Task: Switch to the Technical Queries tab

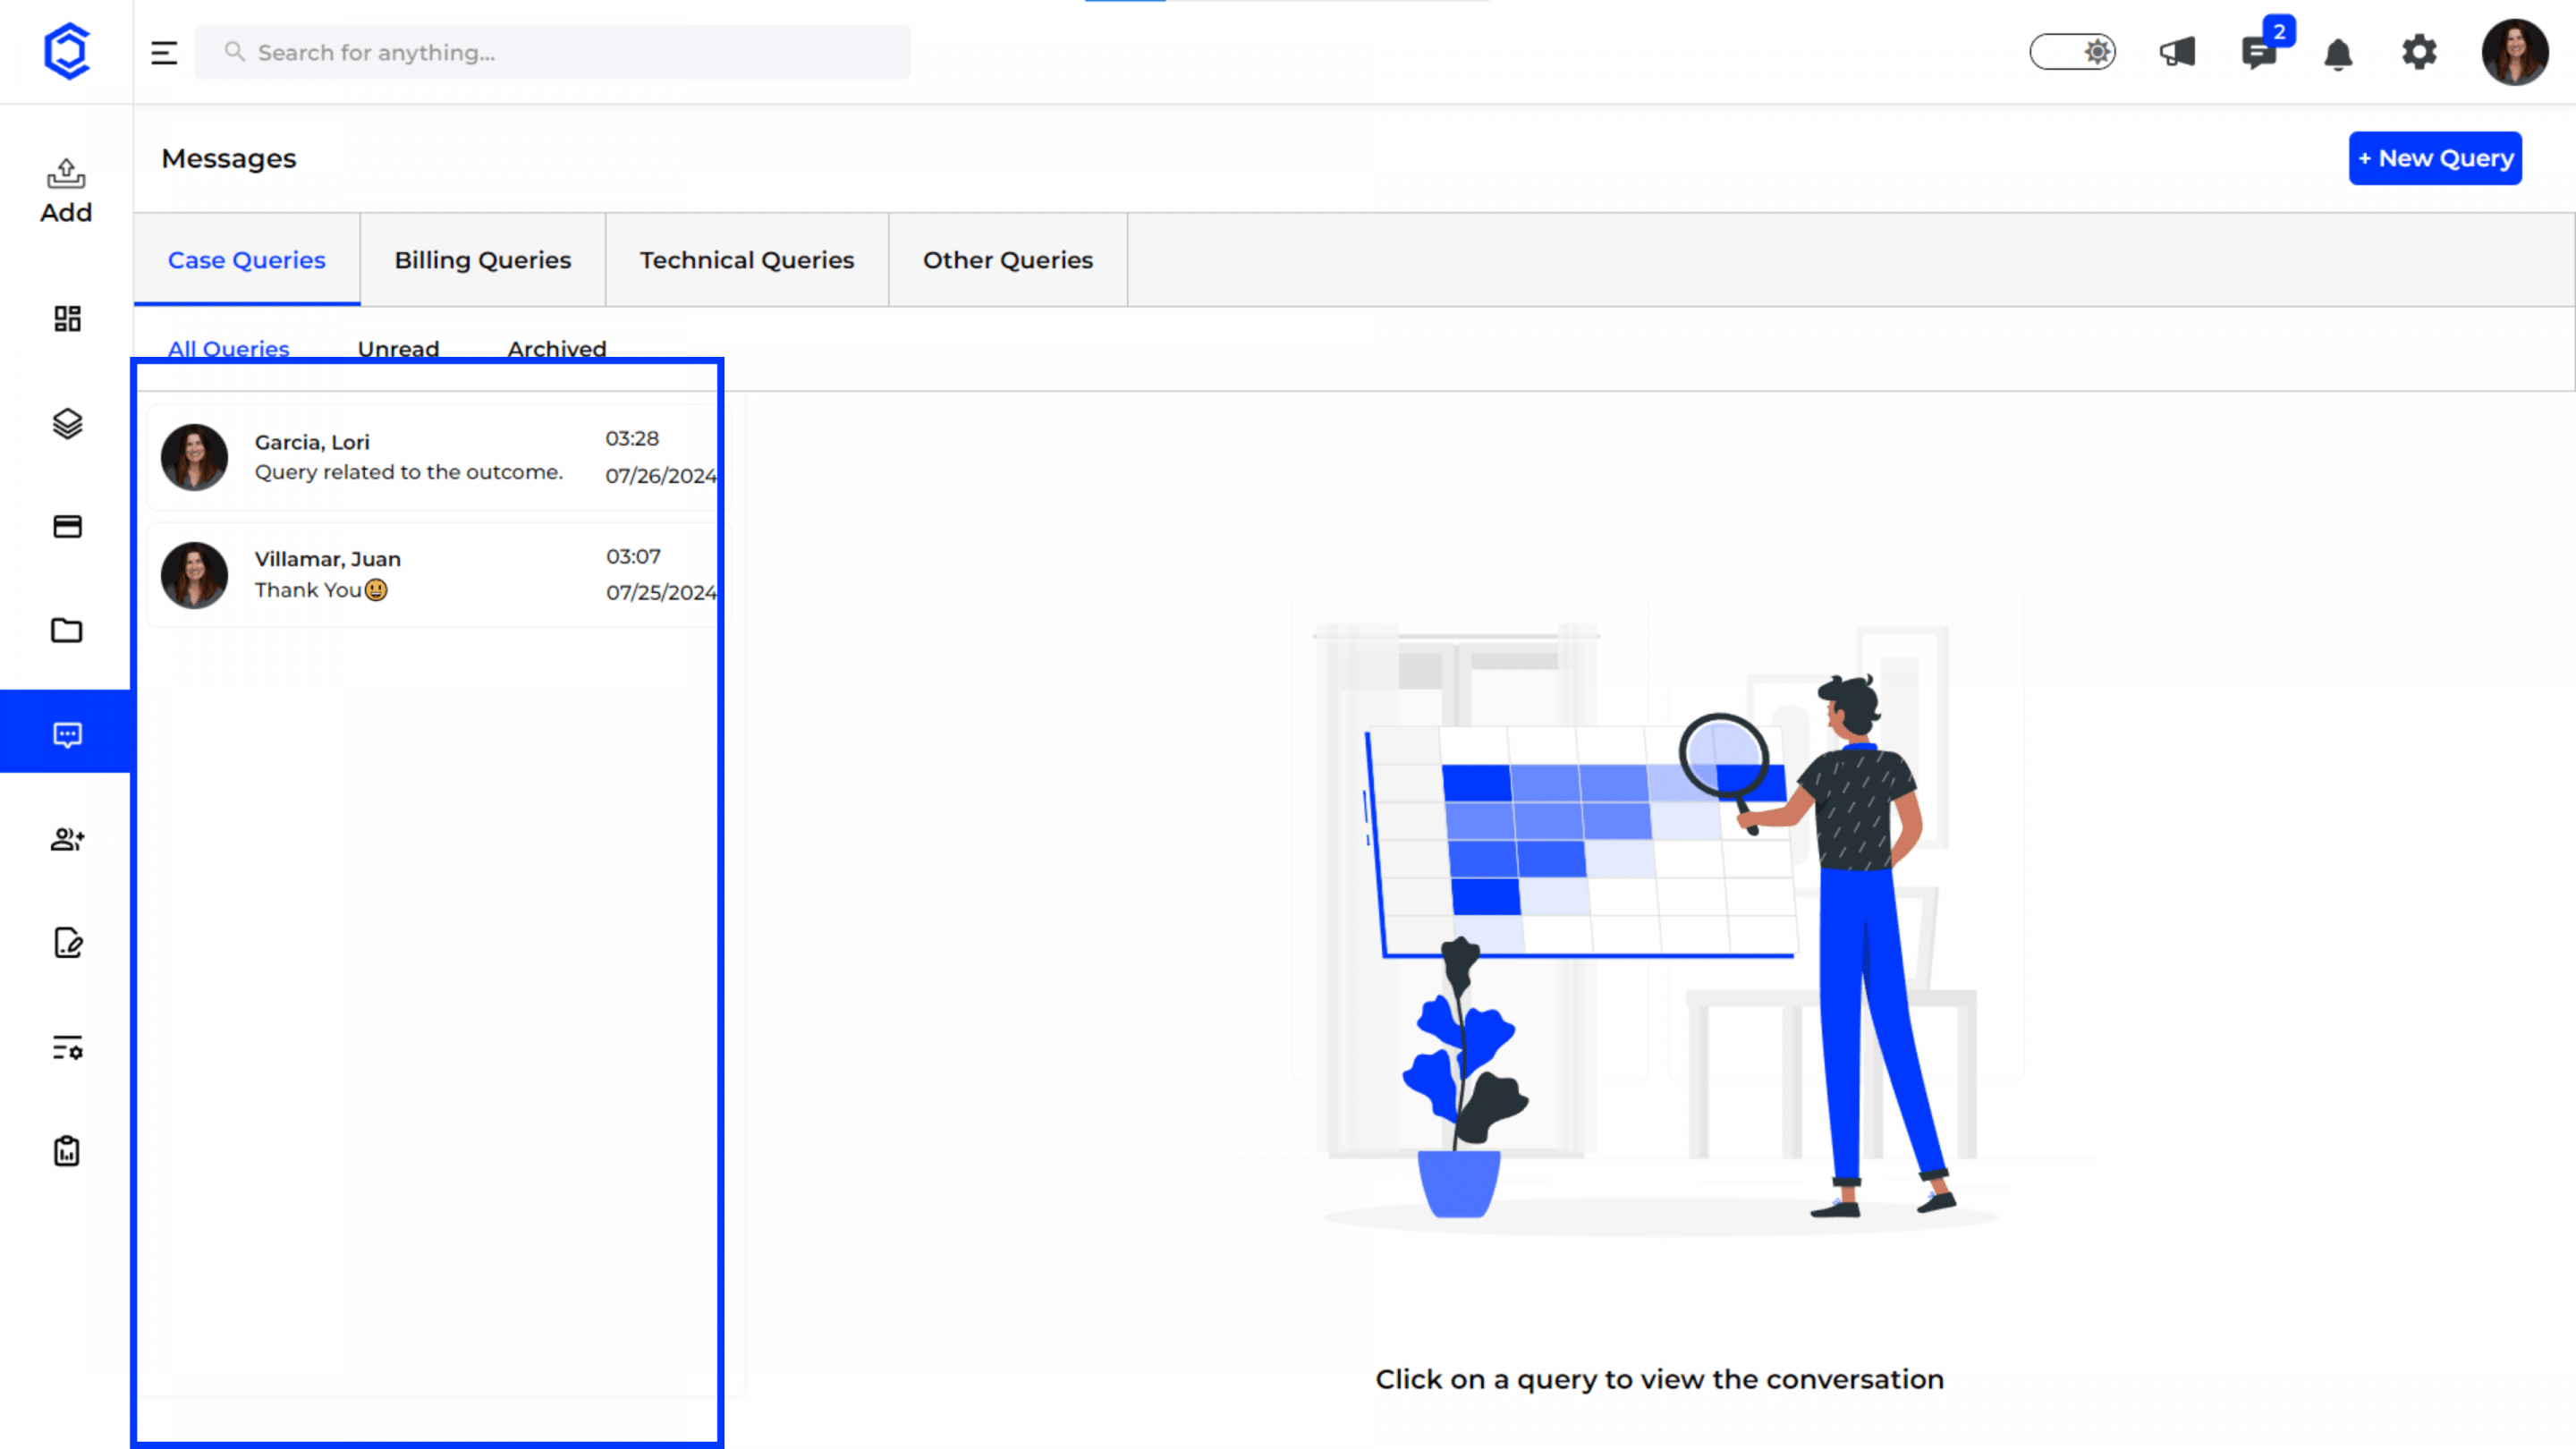Action: (x=747, y=260)
